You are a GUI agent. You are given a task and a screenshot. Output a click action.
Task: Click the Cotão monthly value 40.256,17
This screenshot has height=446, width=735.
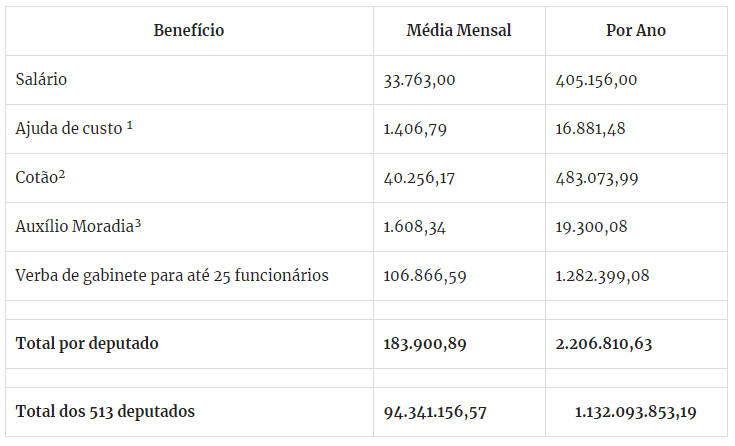click(x=419, y=178)
